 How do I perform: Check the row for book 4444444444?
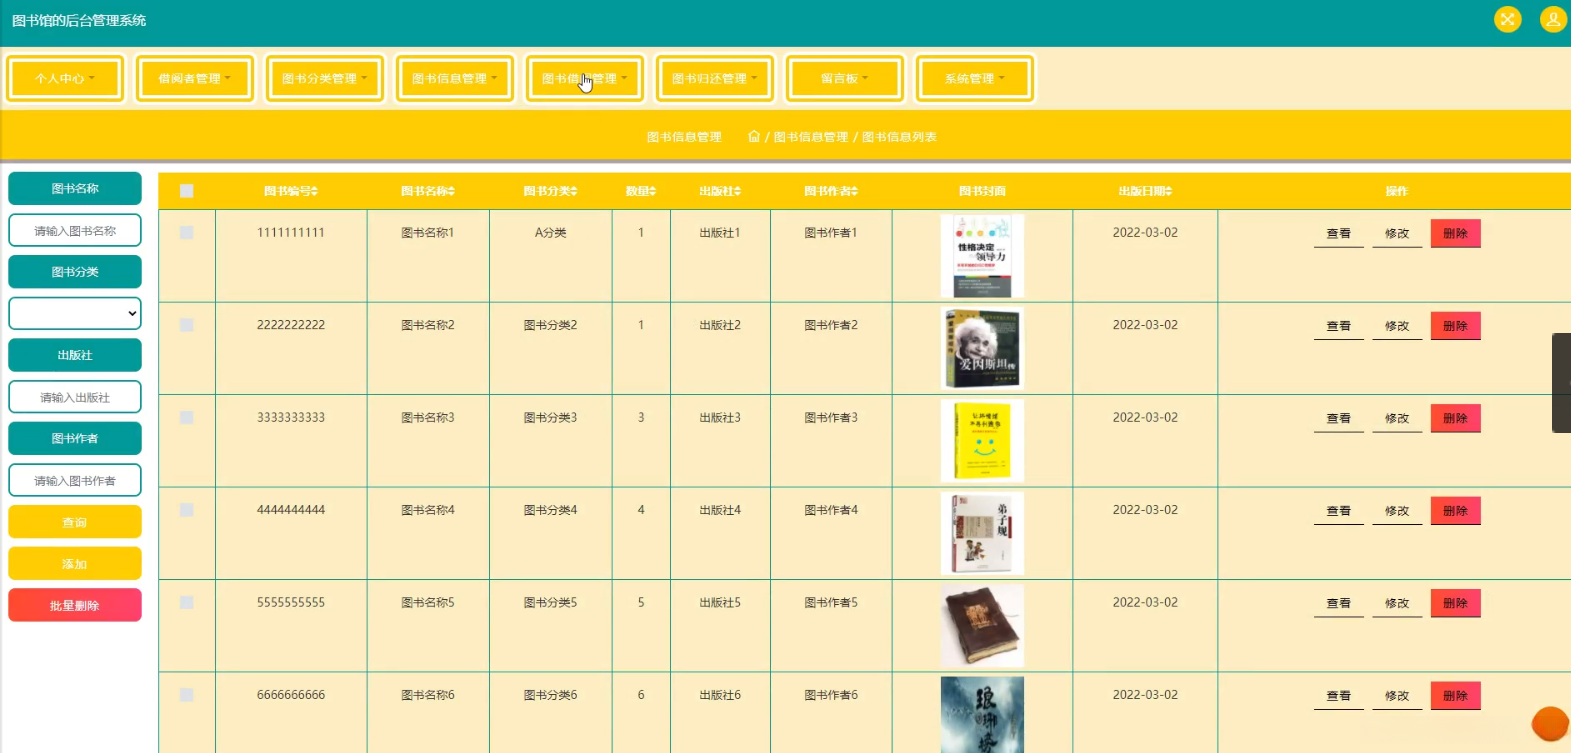point(187,510)
